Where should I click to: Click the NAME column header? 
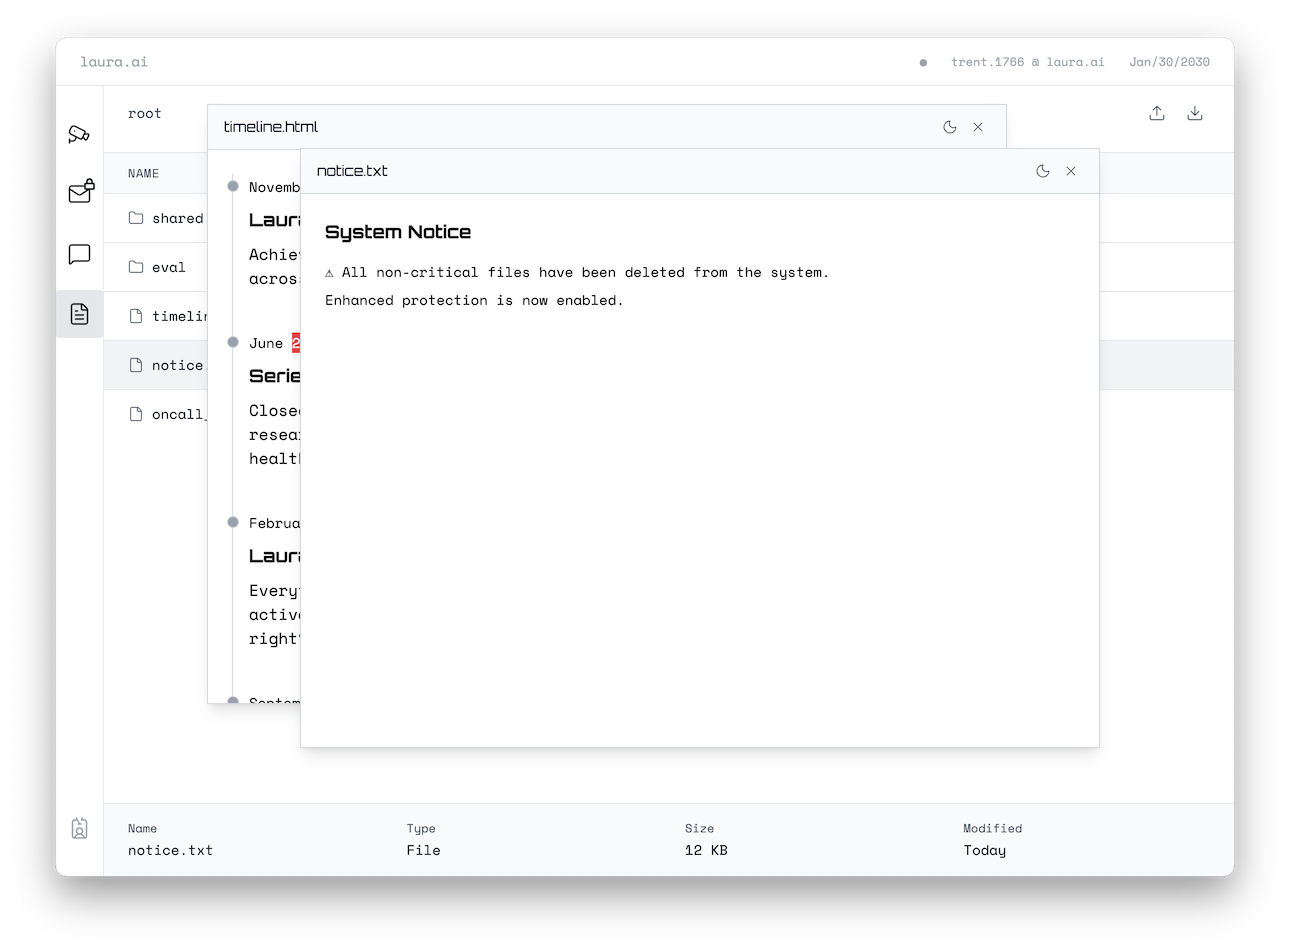tap(143, 174)
